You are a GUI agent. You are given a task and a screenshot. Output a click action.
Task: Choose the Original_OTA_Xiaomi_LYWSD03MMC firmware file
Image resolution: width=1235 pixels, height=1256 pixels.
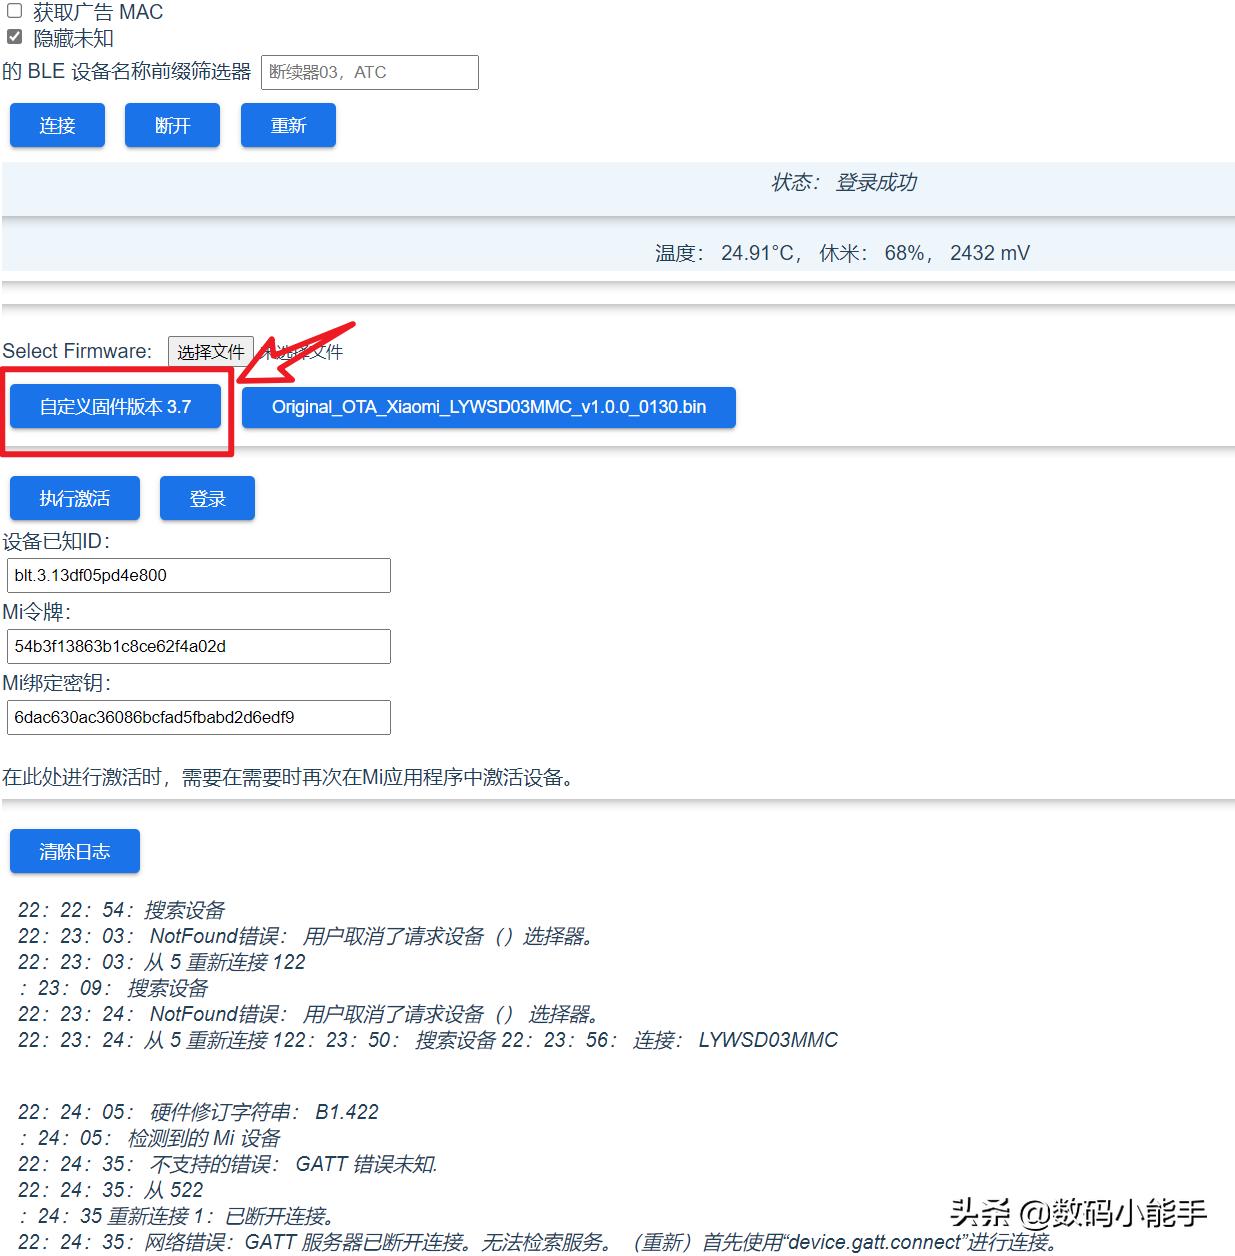click(488, 407)
